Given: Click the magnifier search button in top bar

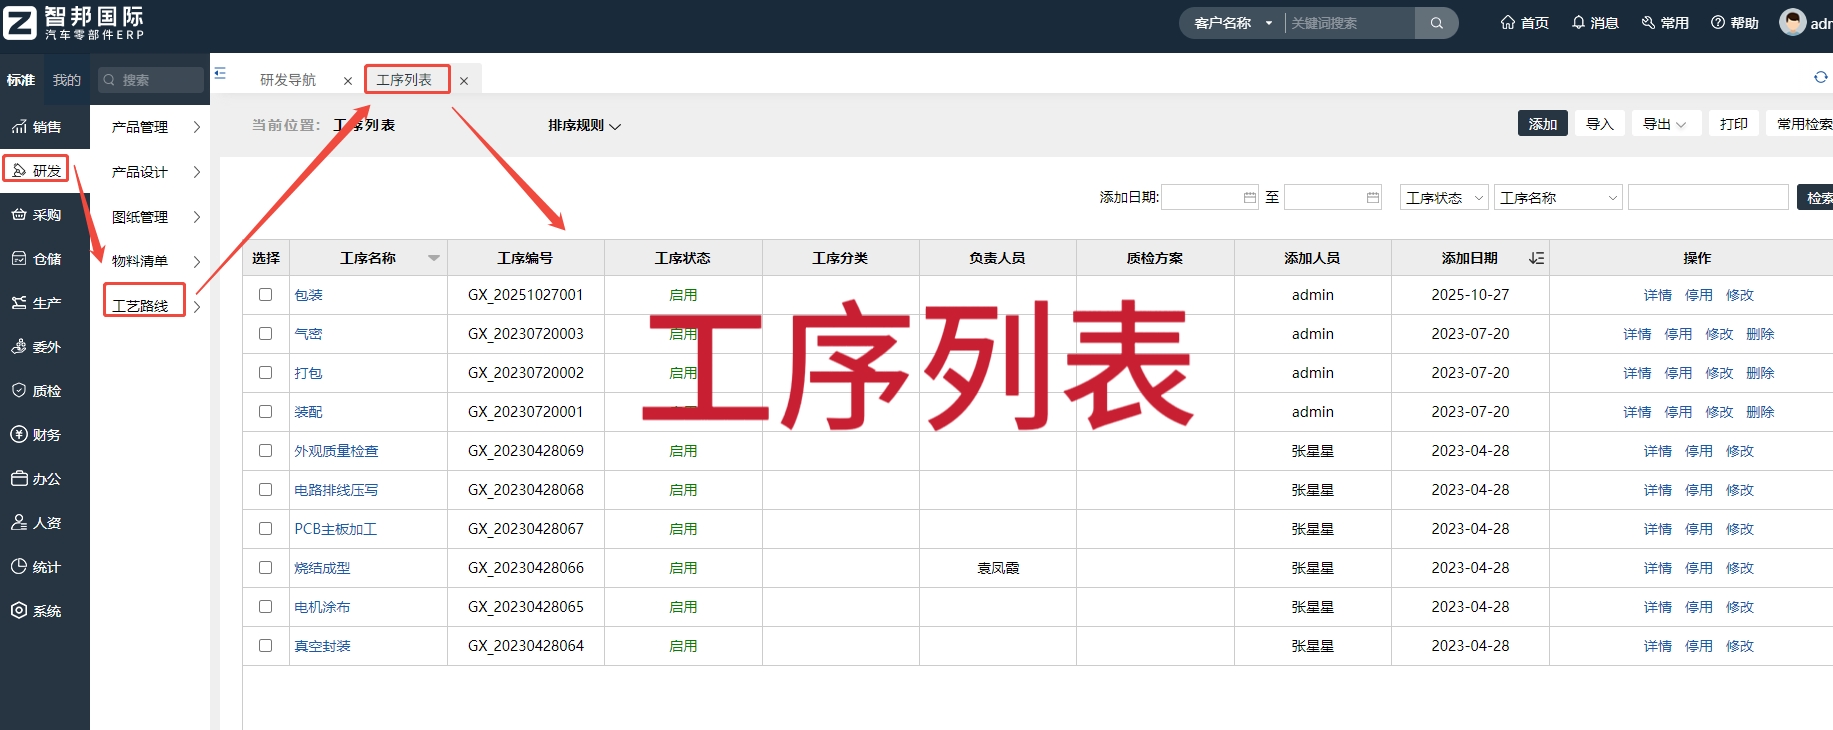Looking at the screenshot, I should pyautogui.click(x=1437, y=23).
